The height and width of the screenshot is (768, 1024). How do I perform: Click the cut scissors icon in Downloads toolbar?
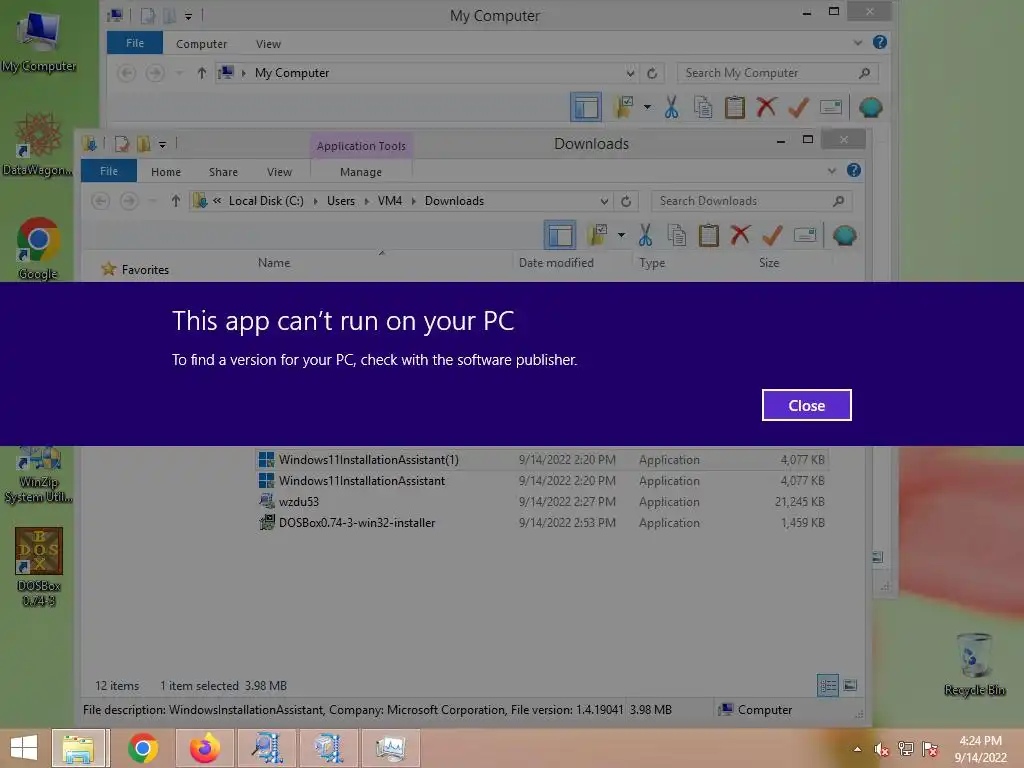click(645, 235)
